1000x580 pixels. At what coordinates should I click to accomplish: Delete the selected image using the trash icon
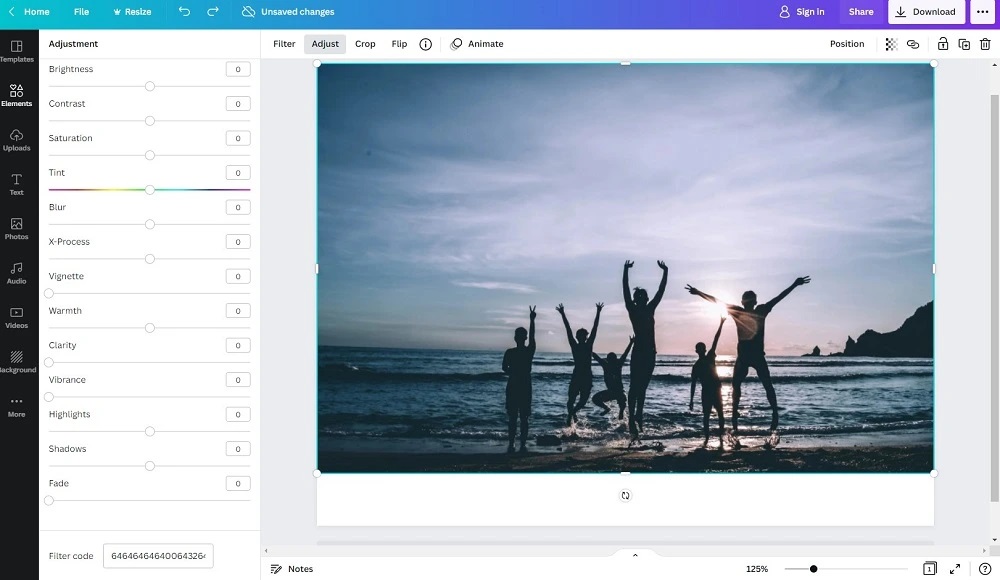pyautogui.click(x=986, y=44)
